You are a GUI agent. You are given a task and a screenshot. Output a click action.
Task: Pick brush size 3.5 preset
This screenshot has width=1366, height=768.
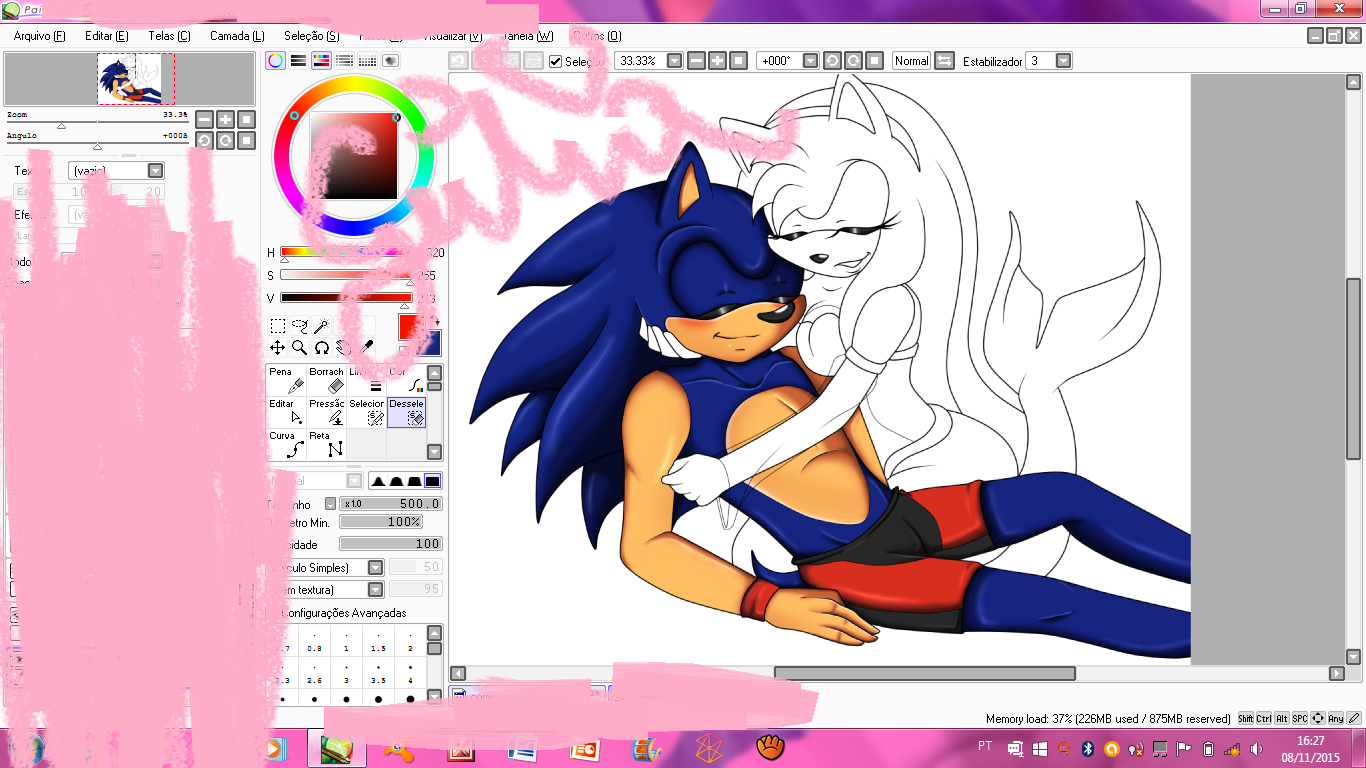coord(378,674)
